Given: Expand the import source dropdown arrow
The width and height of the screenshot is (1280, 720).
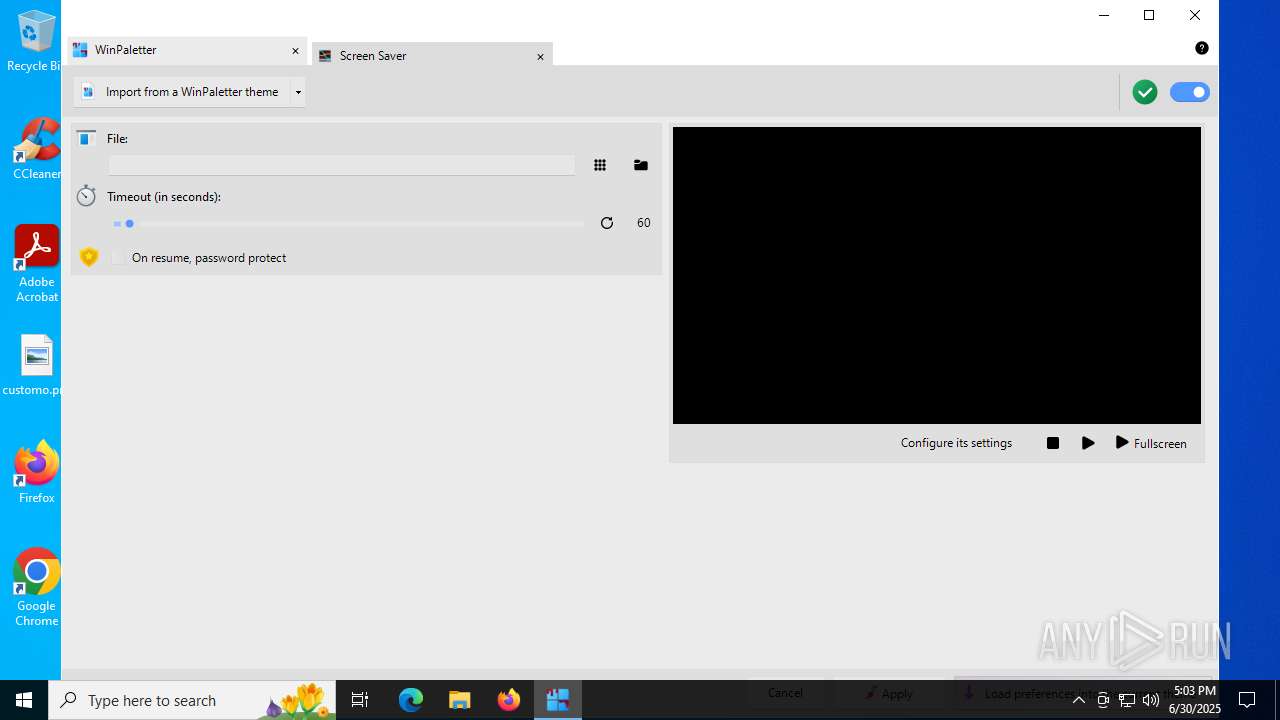Looking at the screenshot, I should click(298, 92).
